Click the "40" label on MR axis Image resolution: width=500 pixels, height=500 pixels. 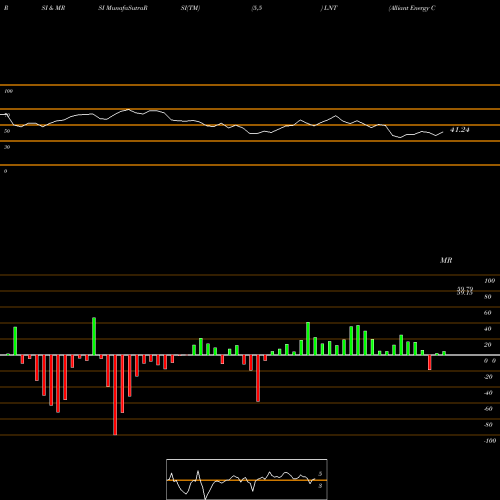point(487,329)
